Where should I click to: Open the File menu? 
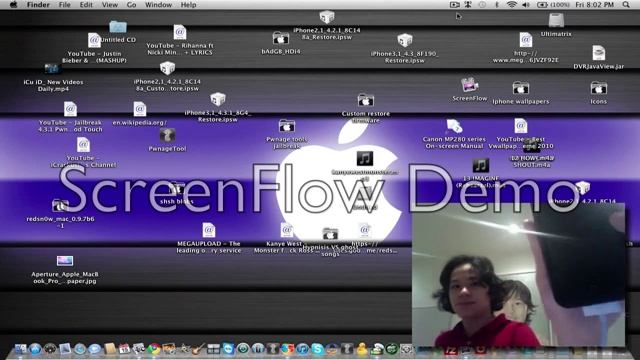pos(64,4)
